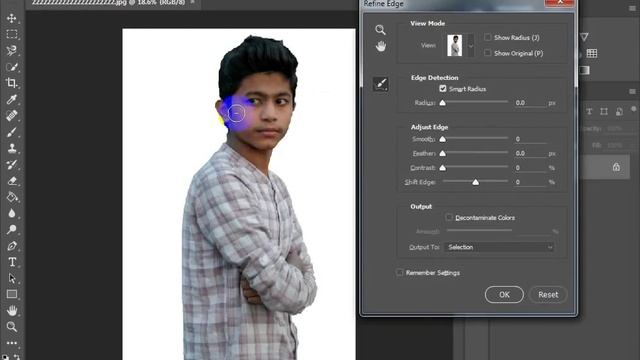Click the grid icon in right panel
The image size is (640, 360).
tap(591, 53)
